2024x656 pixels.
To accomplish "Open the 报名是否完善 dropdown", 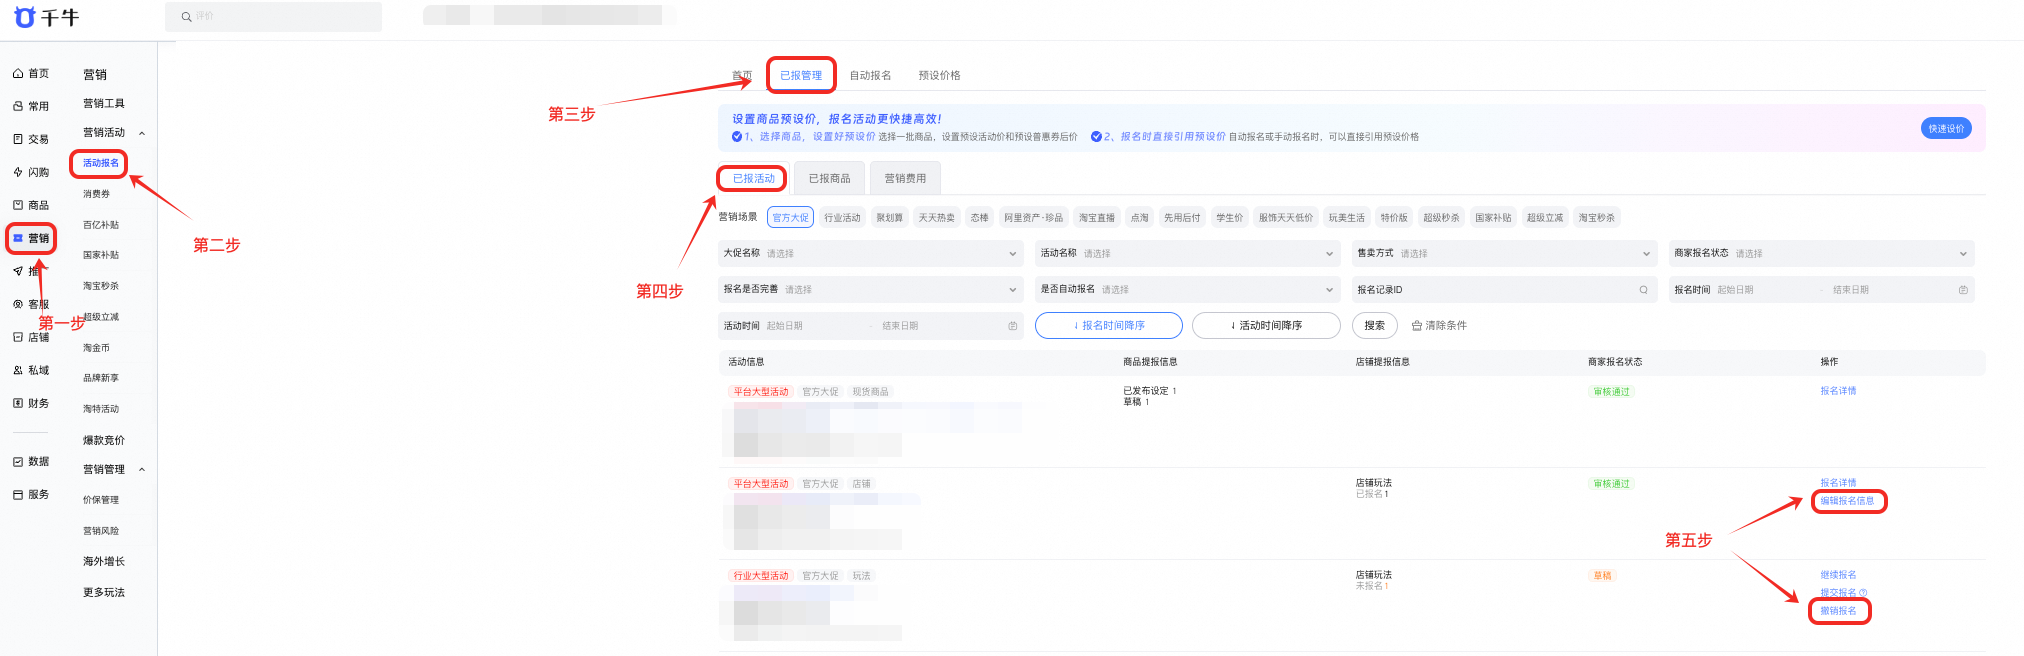I will [x=870, y=290].
